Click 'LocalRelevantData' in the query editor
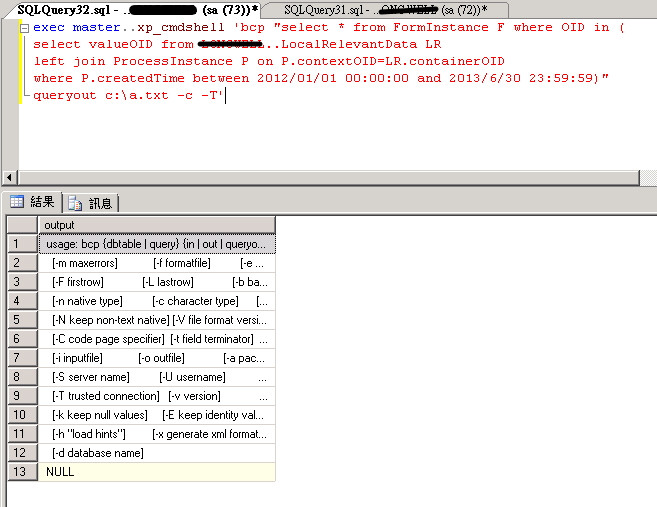657x507 pixels. [x=349, y=44]
